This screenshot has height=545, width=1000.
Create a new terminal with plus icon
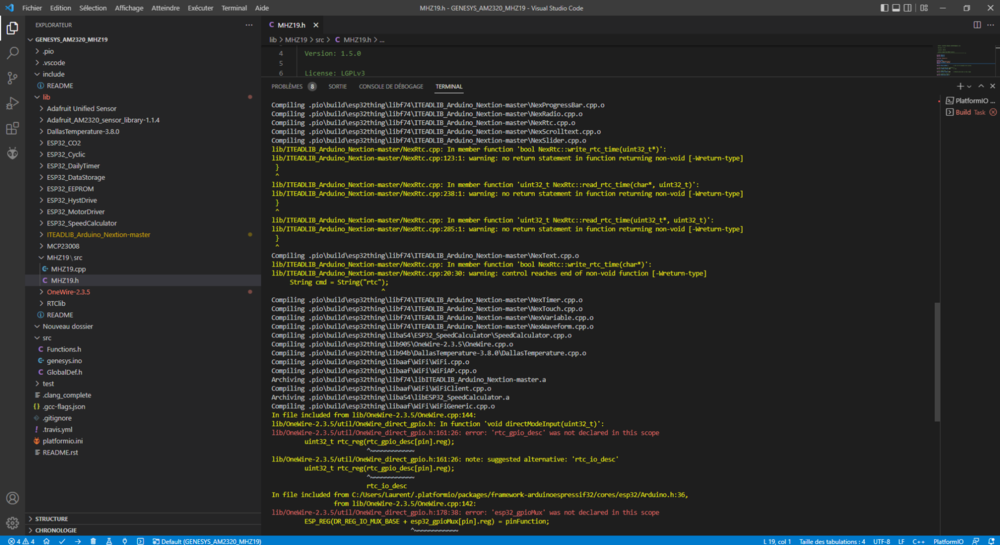point(960,86)
